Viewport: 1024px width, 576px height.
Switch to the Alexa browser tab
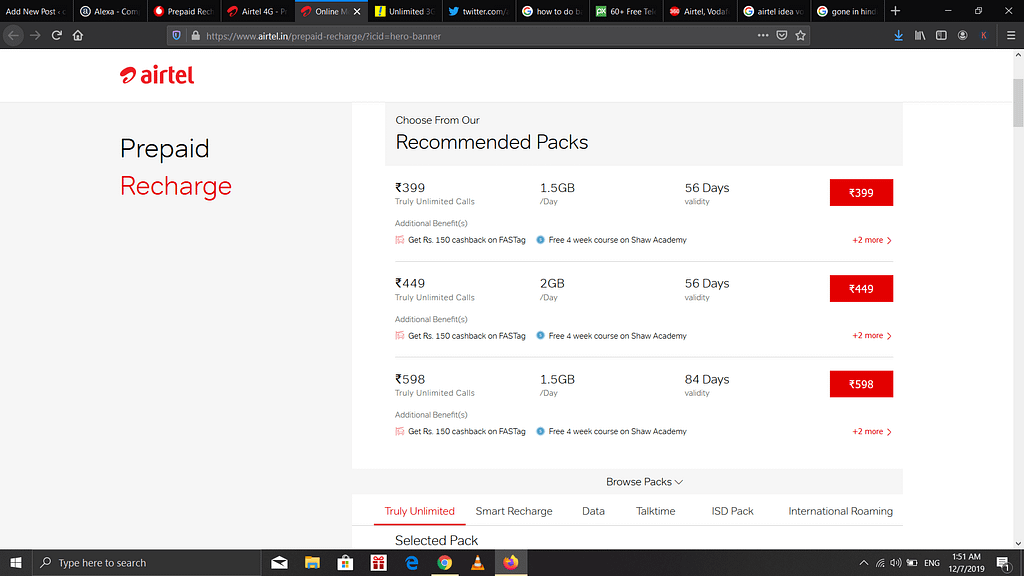[x=109, y=11]
